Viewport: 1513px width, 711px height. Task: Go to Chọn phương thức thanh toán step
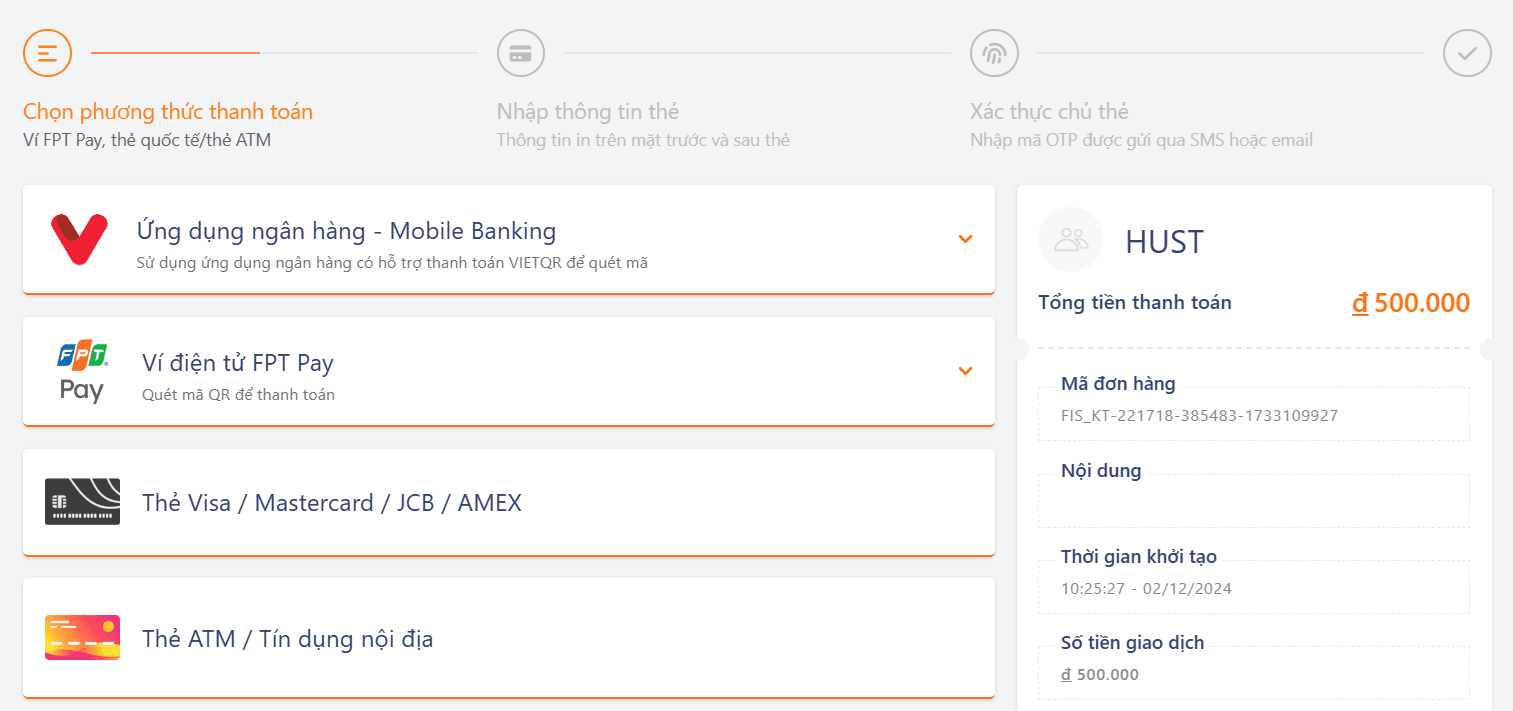tap(168, 112)
